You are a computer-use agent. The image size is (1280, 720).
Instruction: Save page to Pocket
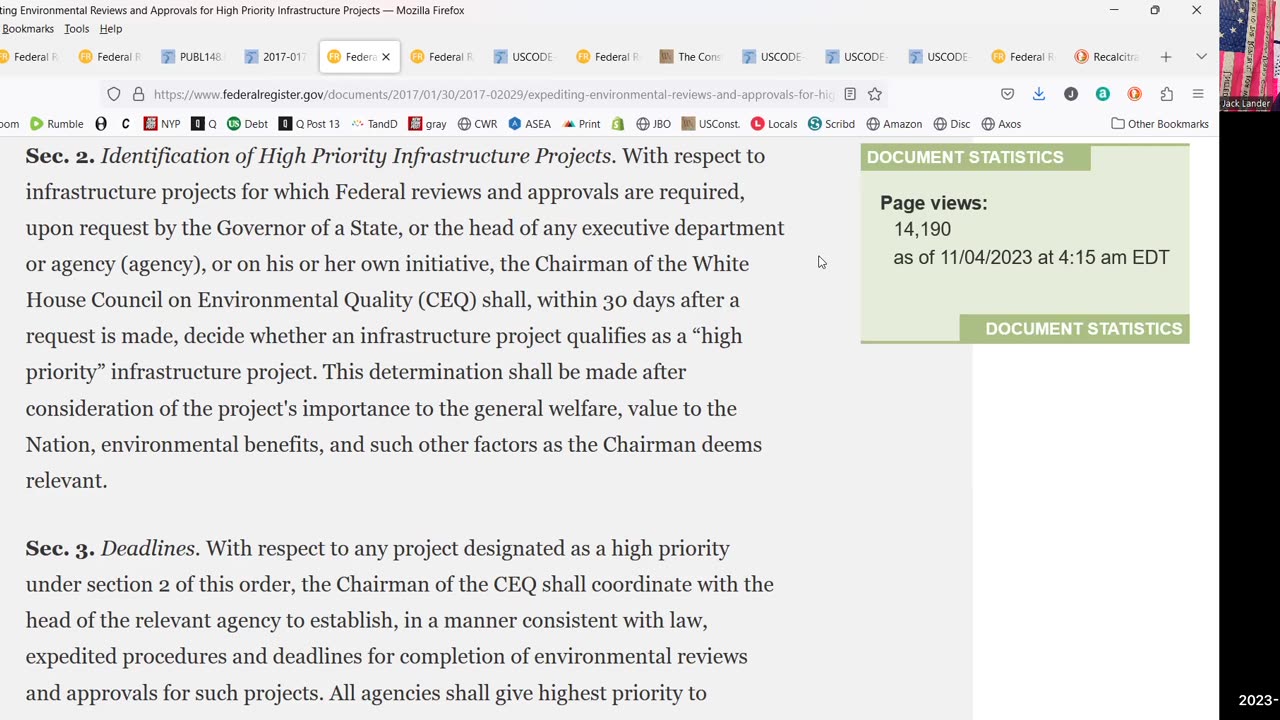point(1008,94)
